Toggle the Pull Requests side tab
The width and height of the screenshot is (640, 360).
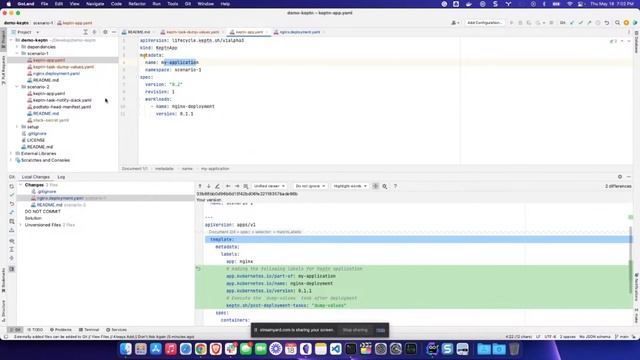pyautogui.click(x=3, y=70)
